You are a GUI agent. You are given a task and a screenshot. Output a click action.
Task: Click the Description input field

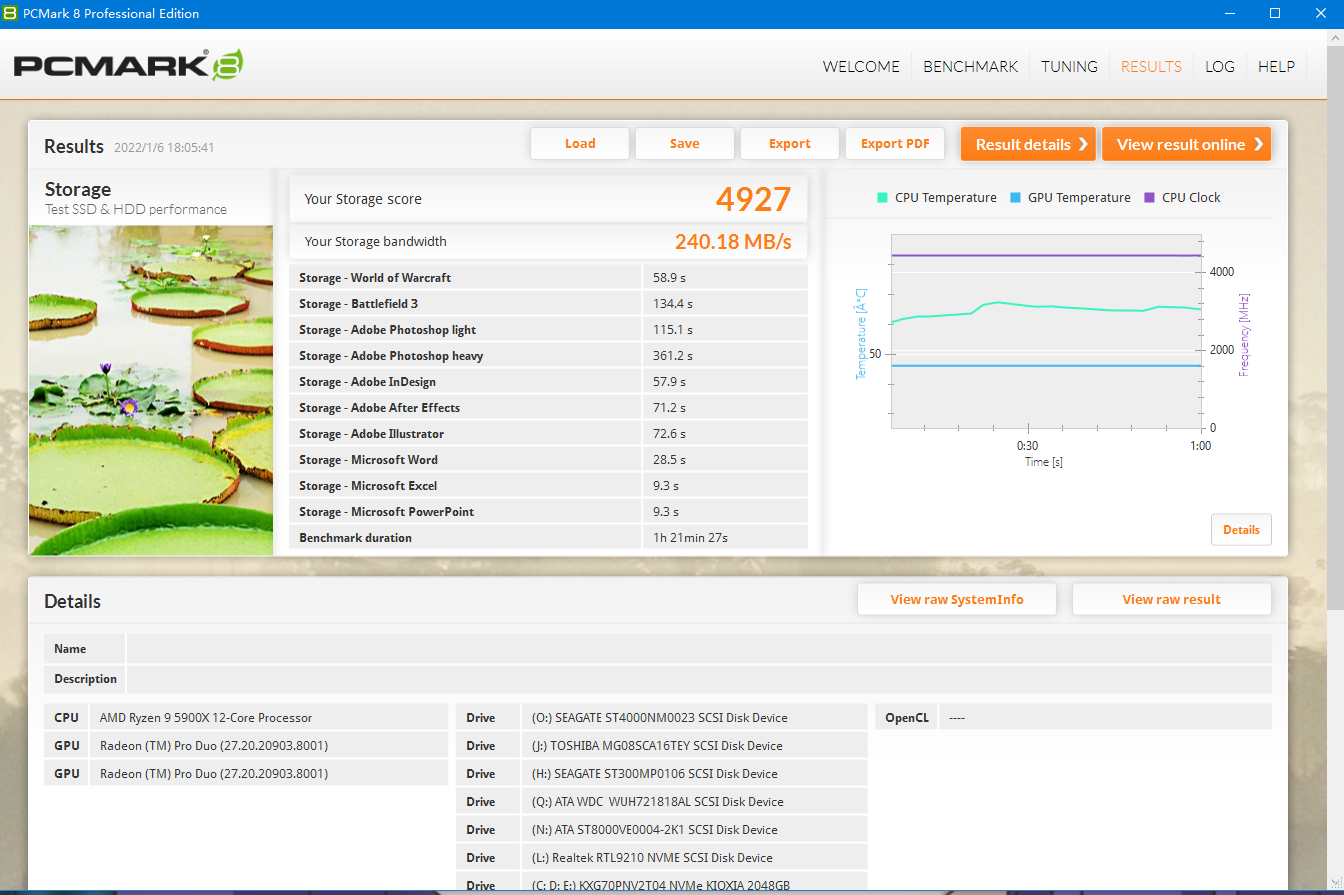point(699,679)
